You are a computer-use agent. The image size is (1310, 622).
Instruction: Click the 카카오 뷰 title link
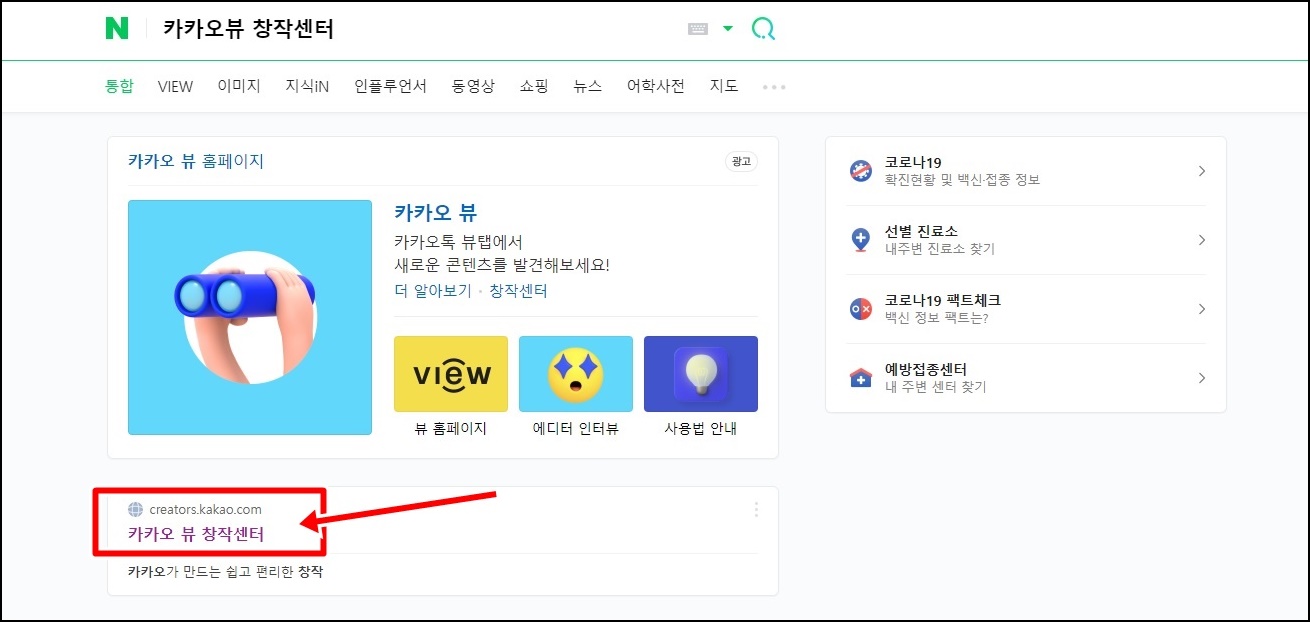coord(436,213)
